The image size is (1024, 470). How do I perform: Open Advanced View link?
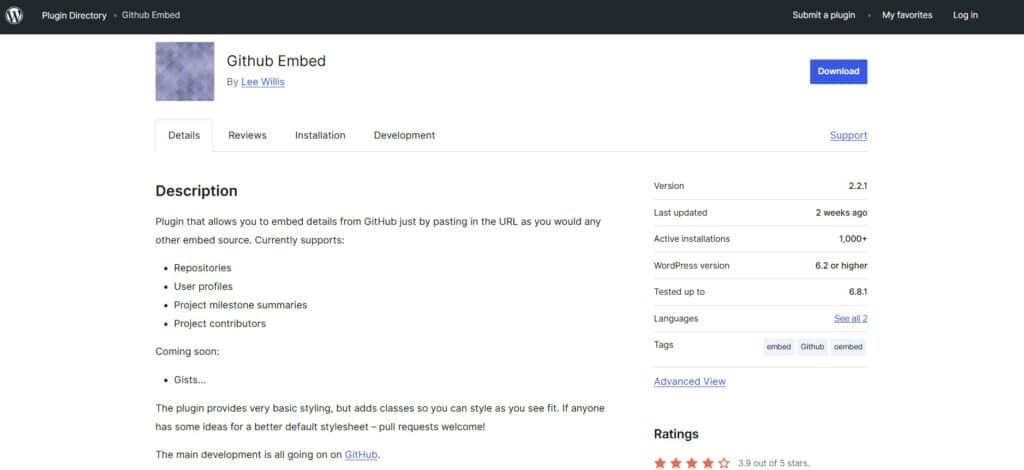(x=690, y=382)
